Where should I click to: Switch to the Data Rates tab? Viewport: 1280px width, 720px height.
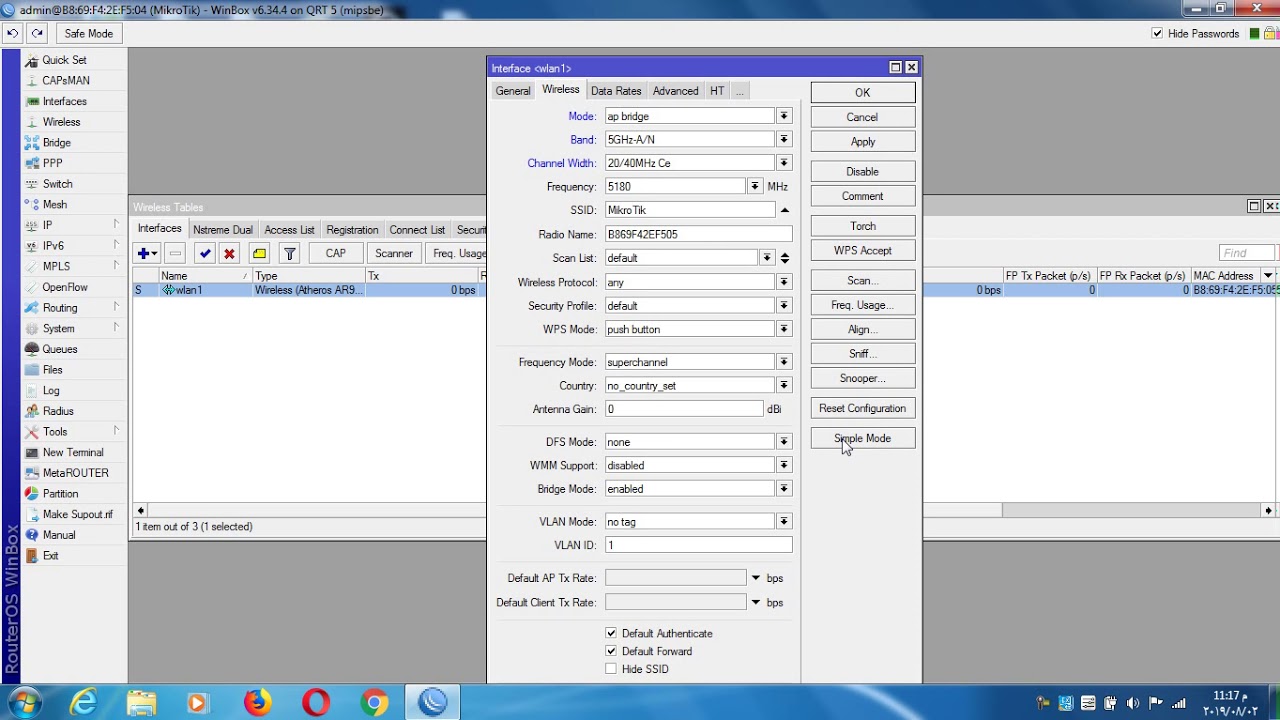tap(616, 91)
